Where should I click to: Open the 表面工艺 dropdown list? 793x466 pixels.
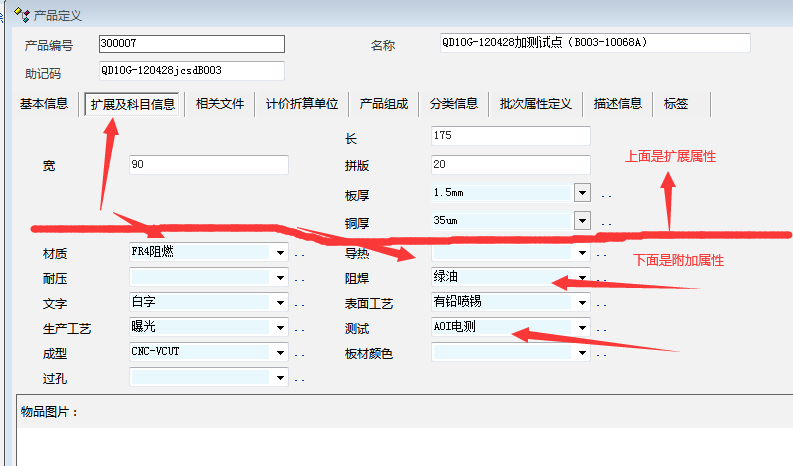tap(582, 302)
